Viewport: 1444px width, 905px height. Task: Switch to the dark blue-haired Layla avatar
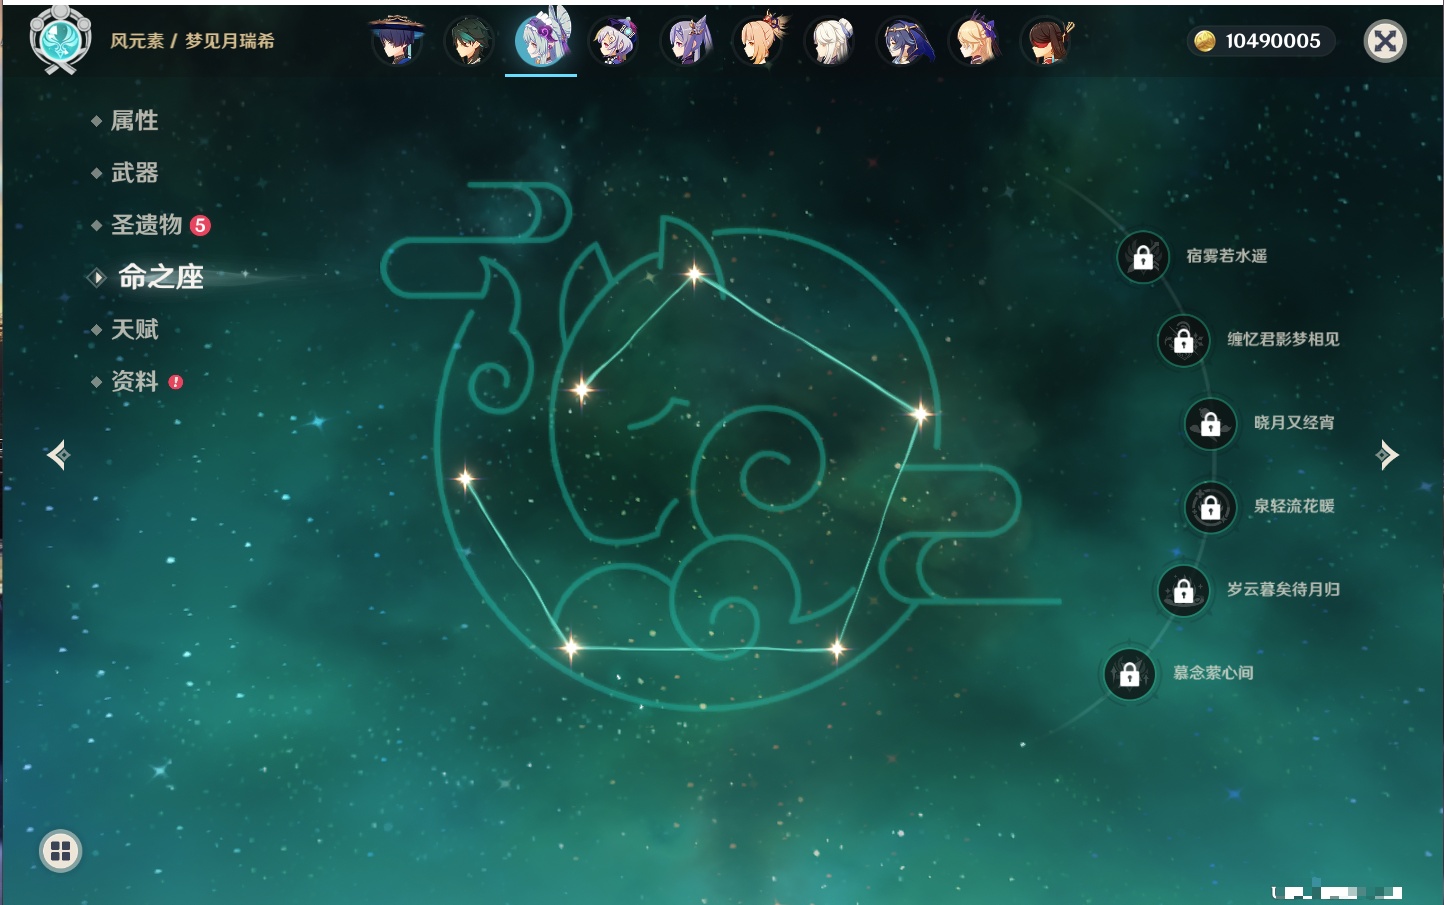pyautogui.click(x=904, y=41)
